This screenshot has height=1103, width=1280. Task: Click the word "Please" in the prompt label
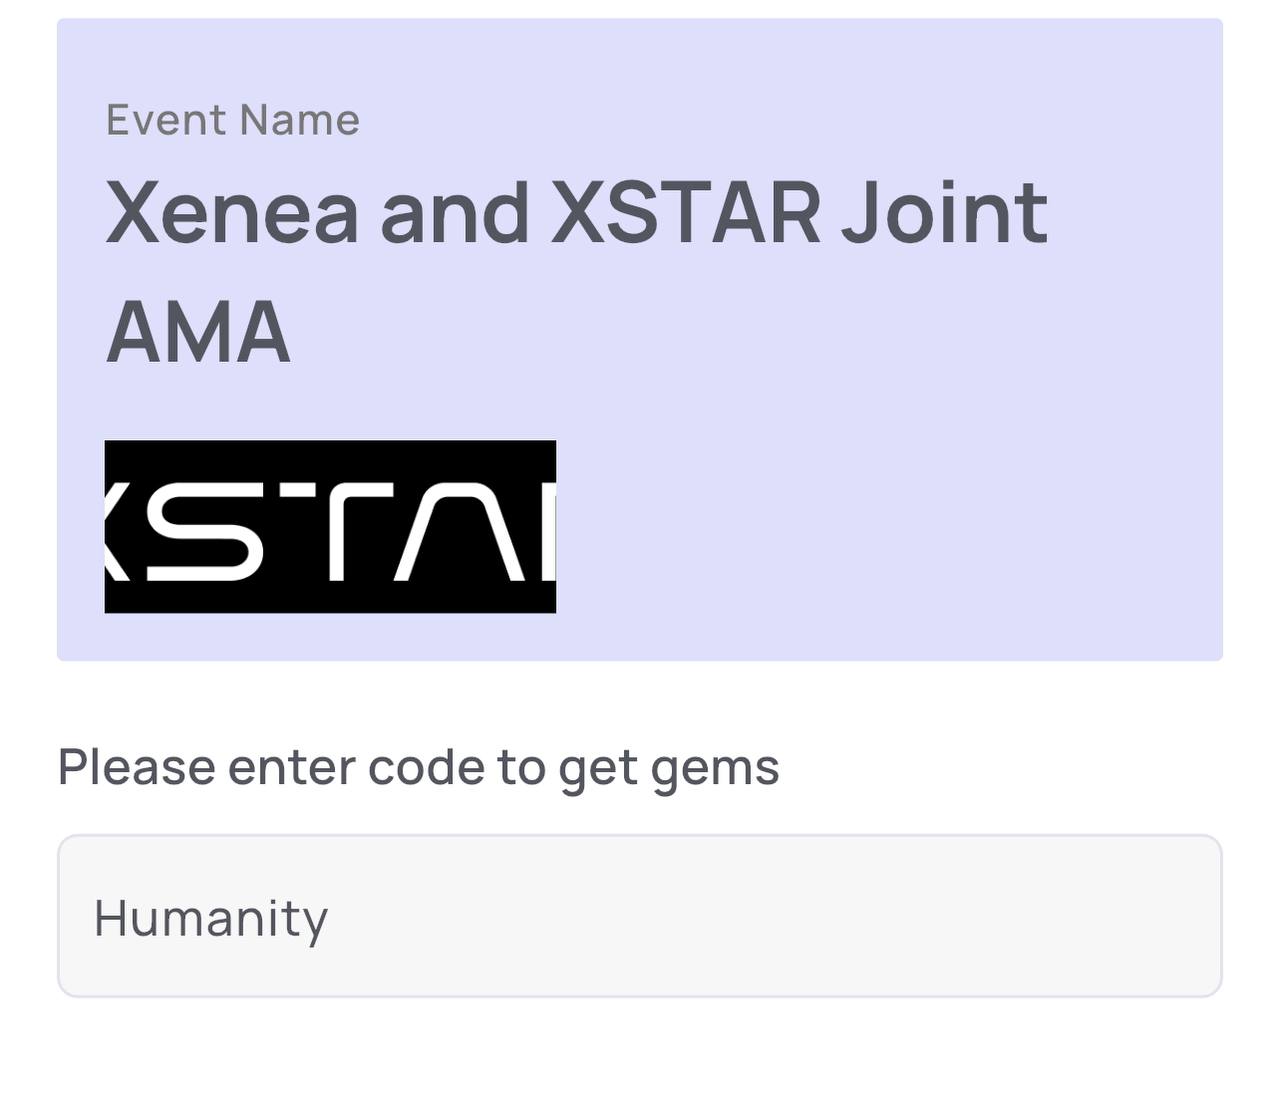tap(137, 768)
